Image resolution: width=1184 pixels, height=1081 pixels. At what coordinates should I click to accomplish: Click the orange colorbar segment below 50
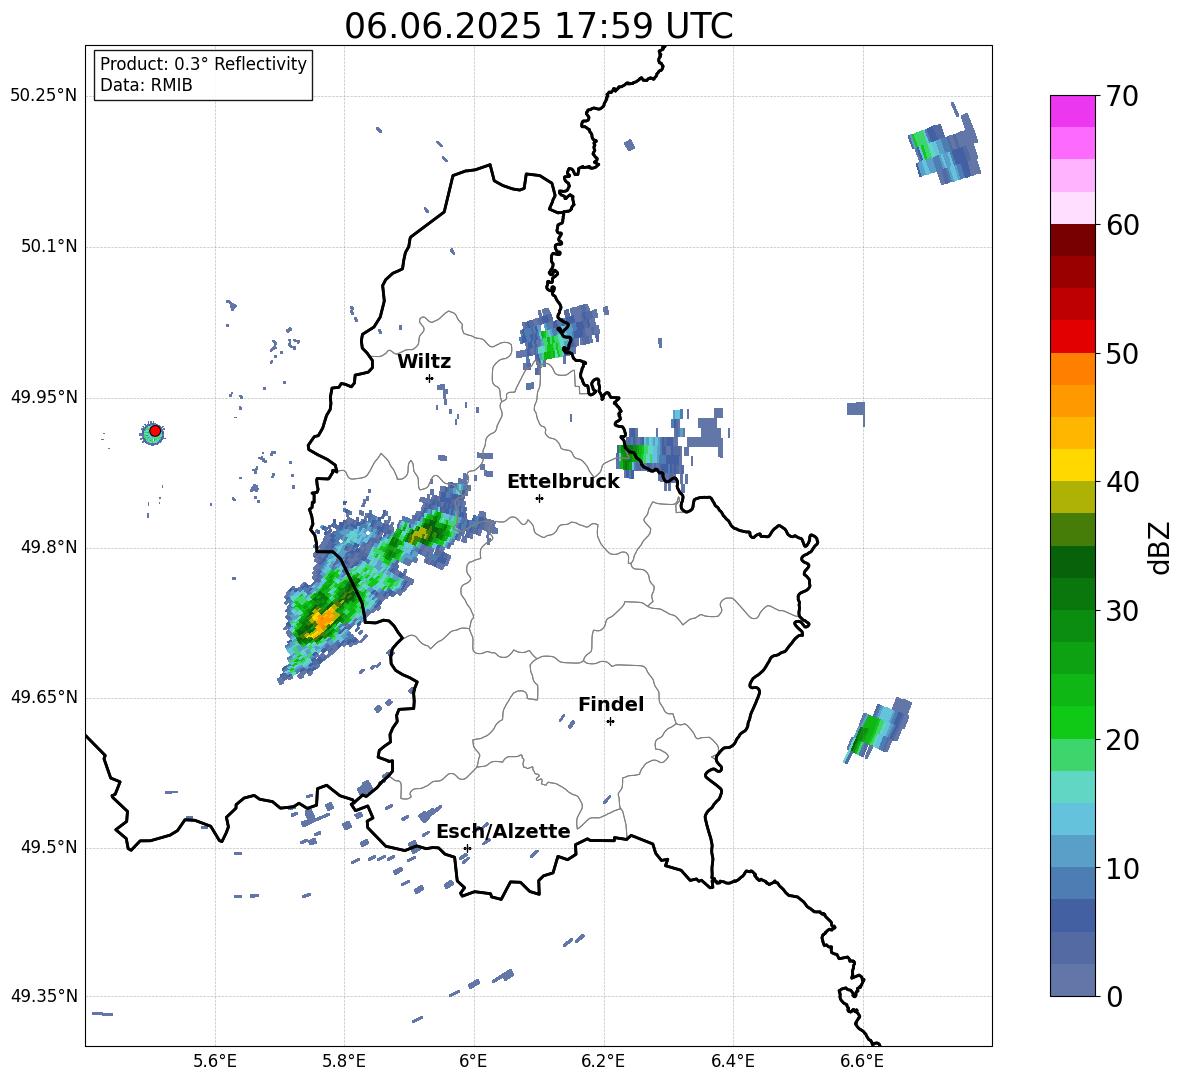click(1072, 368)
